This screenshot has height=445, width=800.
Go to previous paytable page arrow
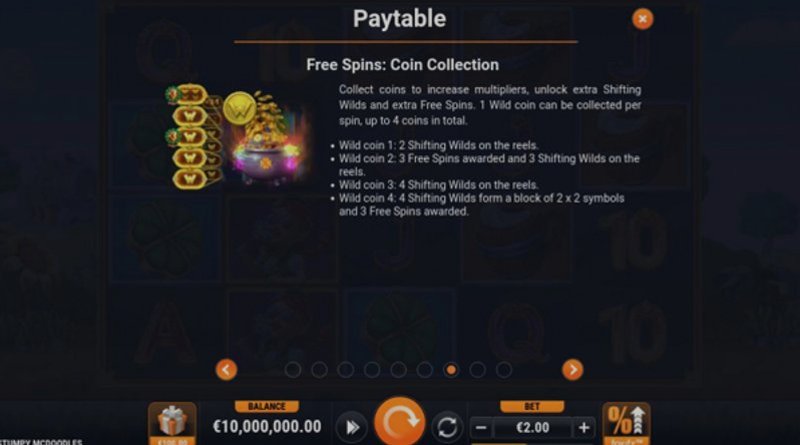click(x=226, y=369)
